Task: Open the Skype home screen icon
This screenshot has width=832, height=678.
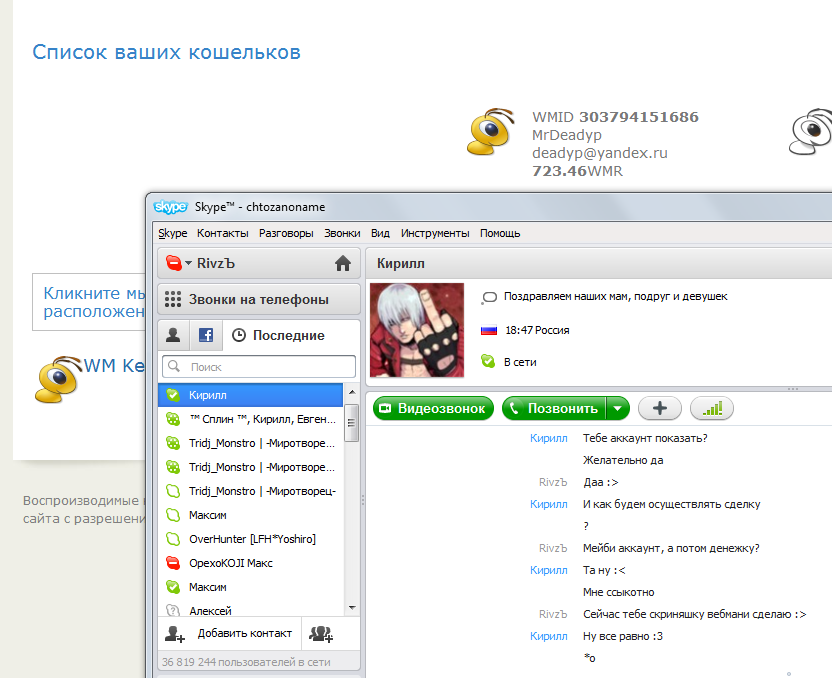Action: (x=343, y=263)
